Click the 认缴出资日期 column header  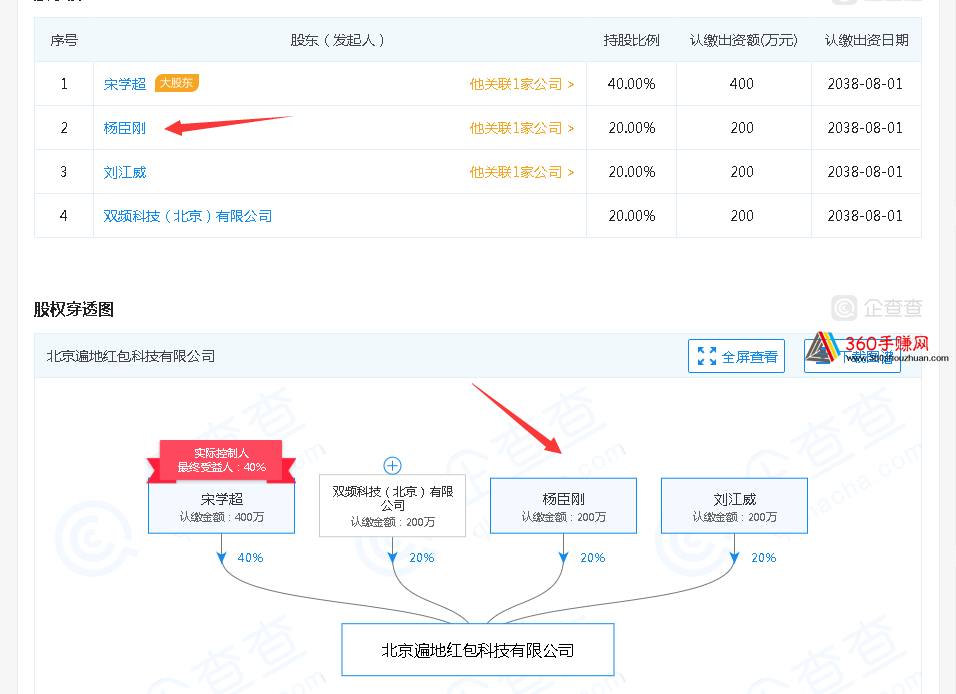pos(866,40)
